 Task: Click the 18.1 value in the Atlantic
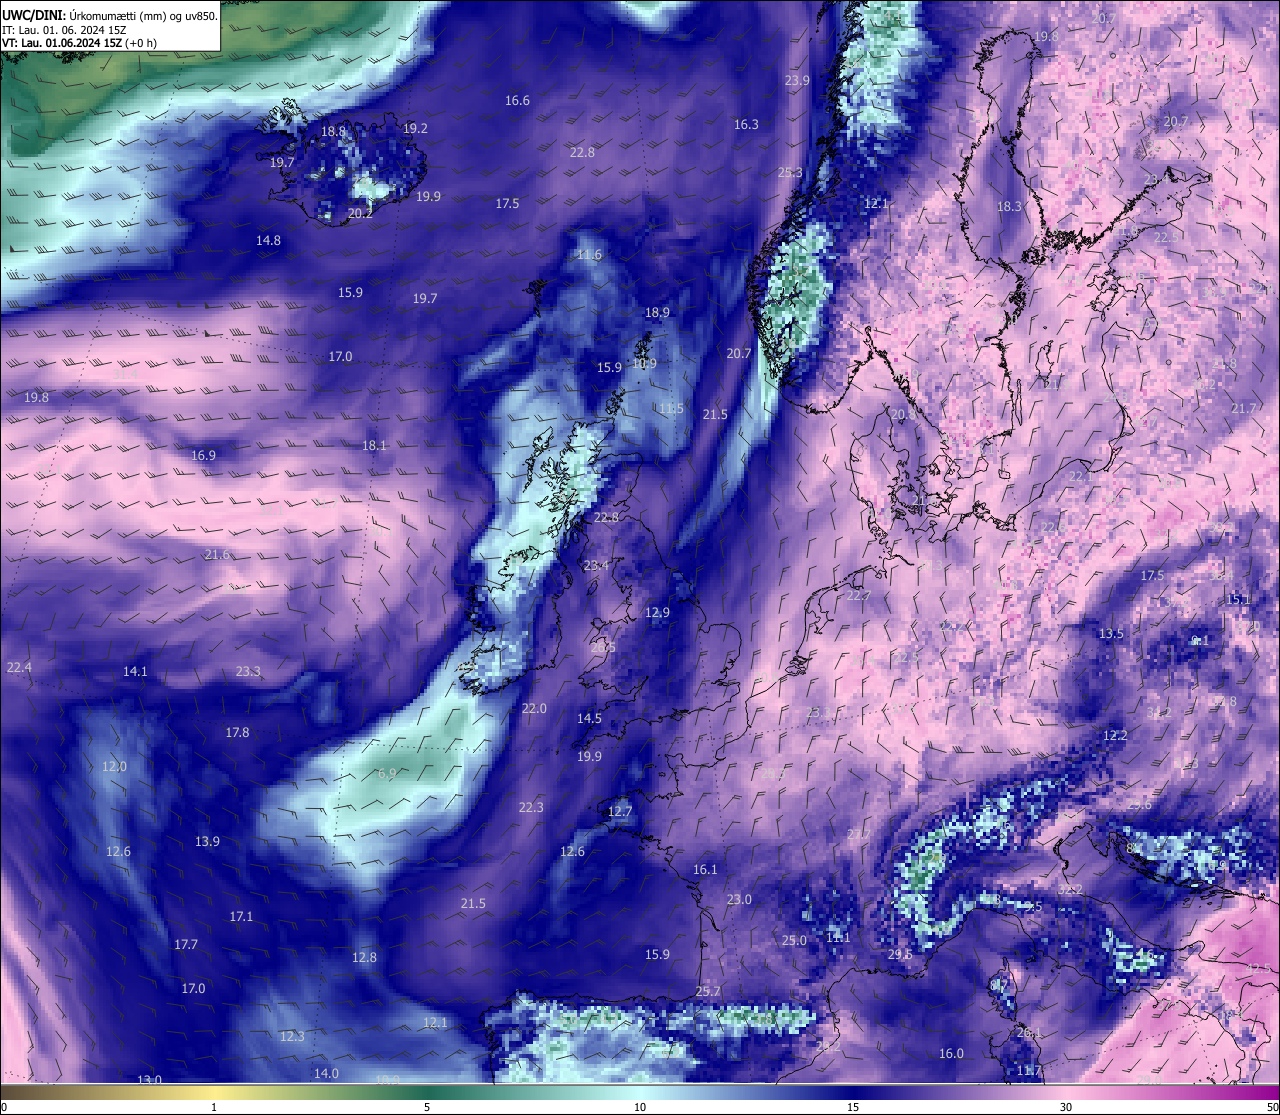374,446
